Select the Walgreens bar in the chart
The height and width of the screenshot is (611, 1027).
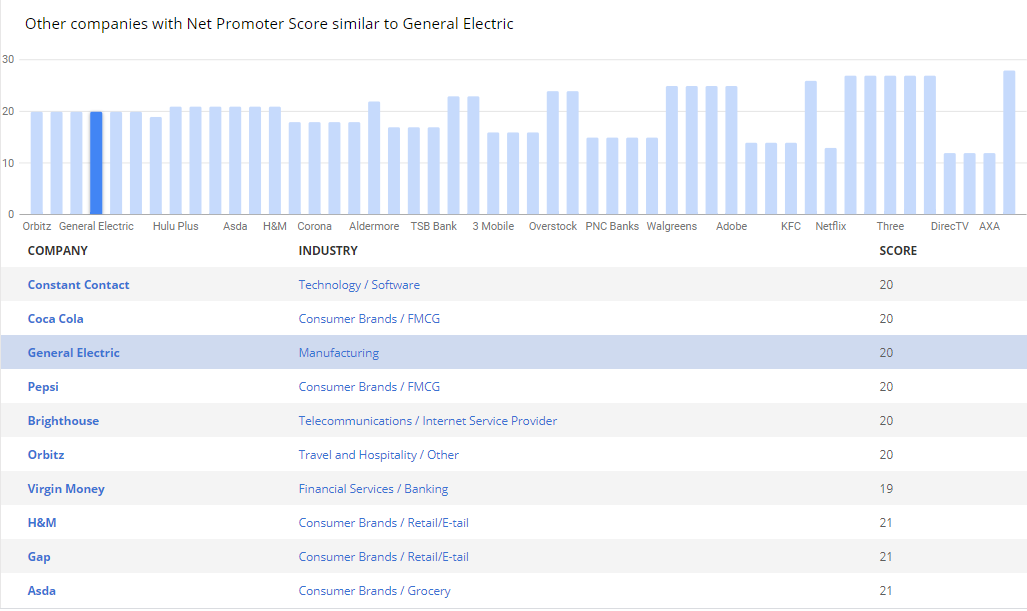tap(672, 150)
